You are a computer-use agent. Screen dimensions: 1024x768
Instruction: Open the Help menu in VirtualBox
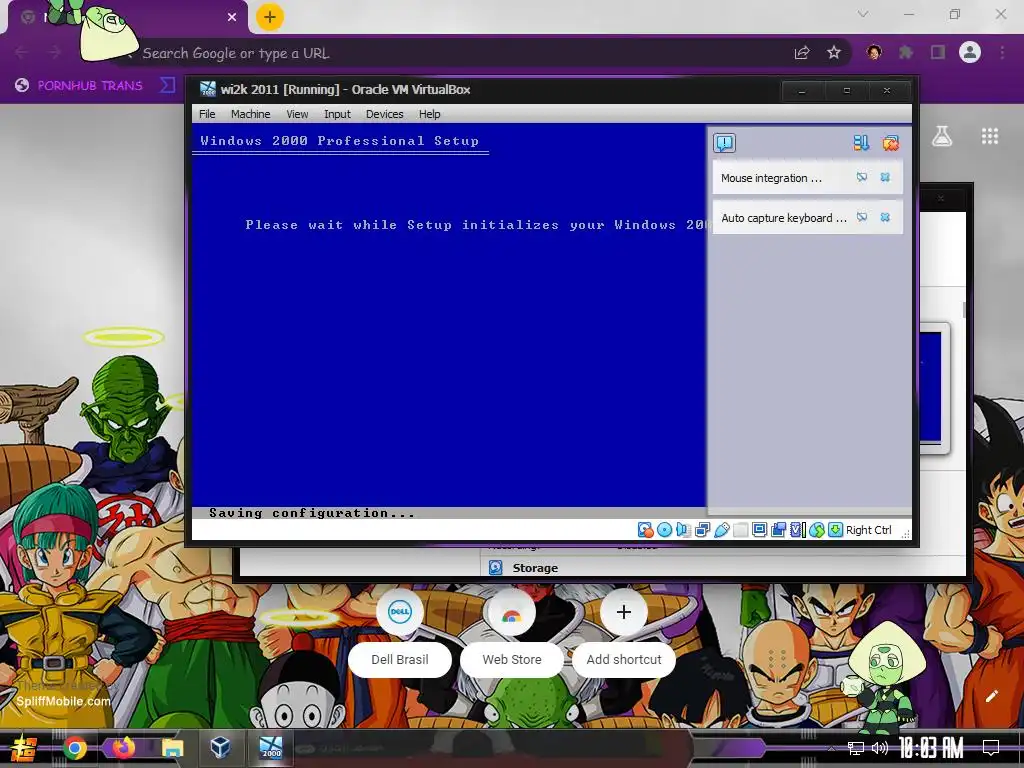pos(429,114)
